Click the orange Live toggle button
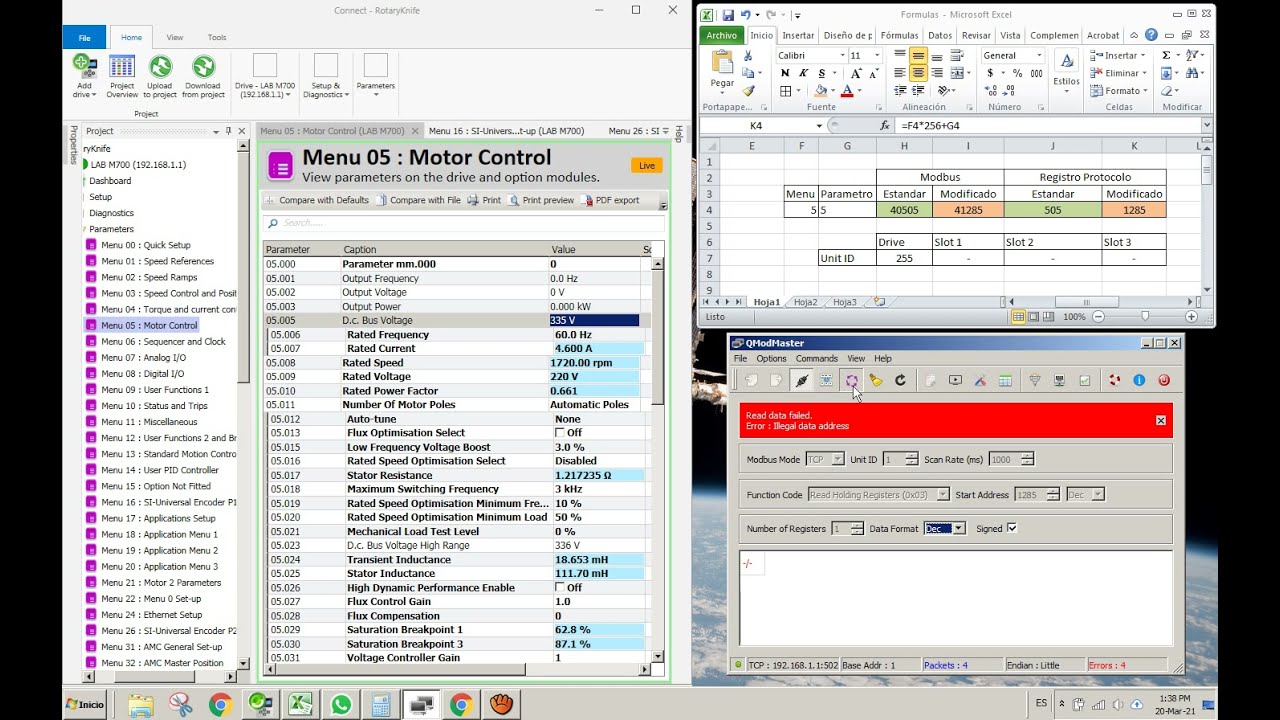This screenshot has width=1280, height=720. [x=646, y=166]
